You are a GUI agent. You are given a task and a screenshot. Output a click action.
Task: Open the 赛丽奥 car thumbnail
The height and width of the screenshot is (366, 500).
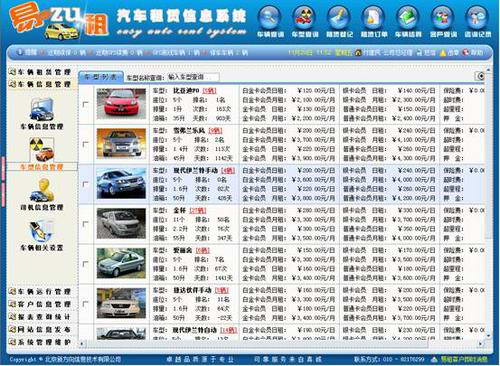(x=121, y=263)
